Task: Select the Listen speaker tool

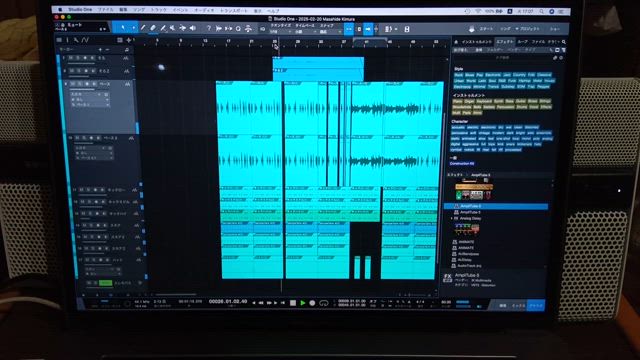Action: (x=193, y=28)
